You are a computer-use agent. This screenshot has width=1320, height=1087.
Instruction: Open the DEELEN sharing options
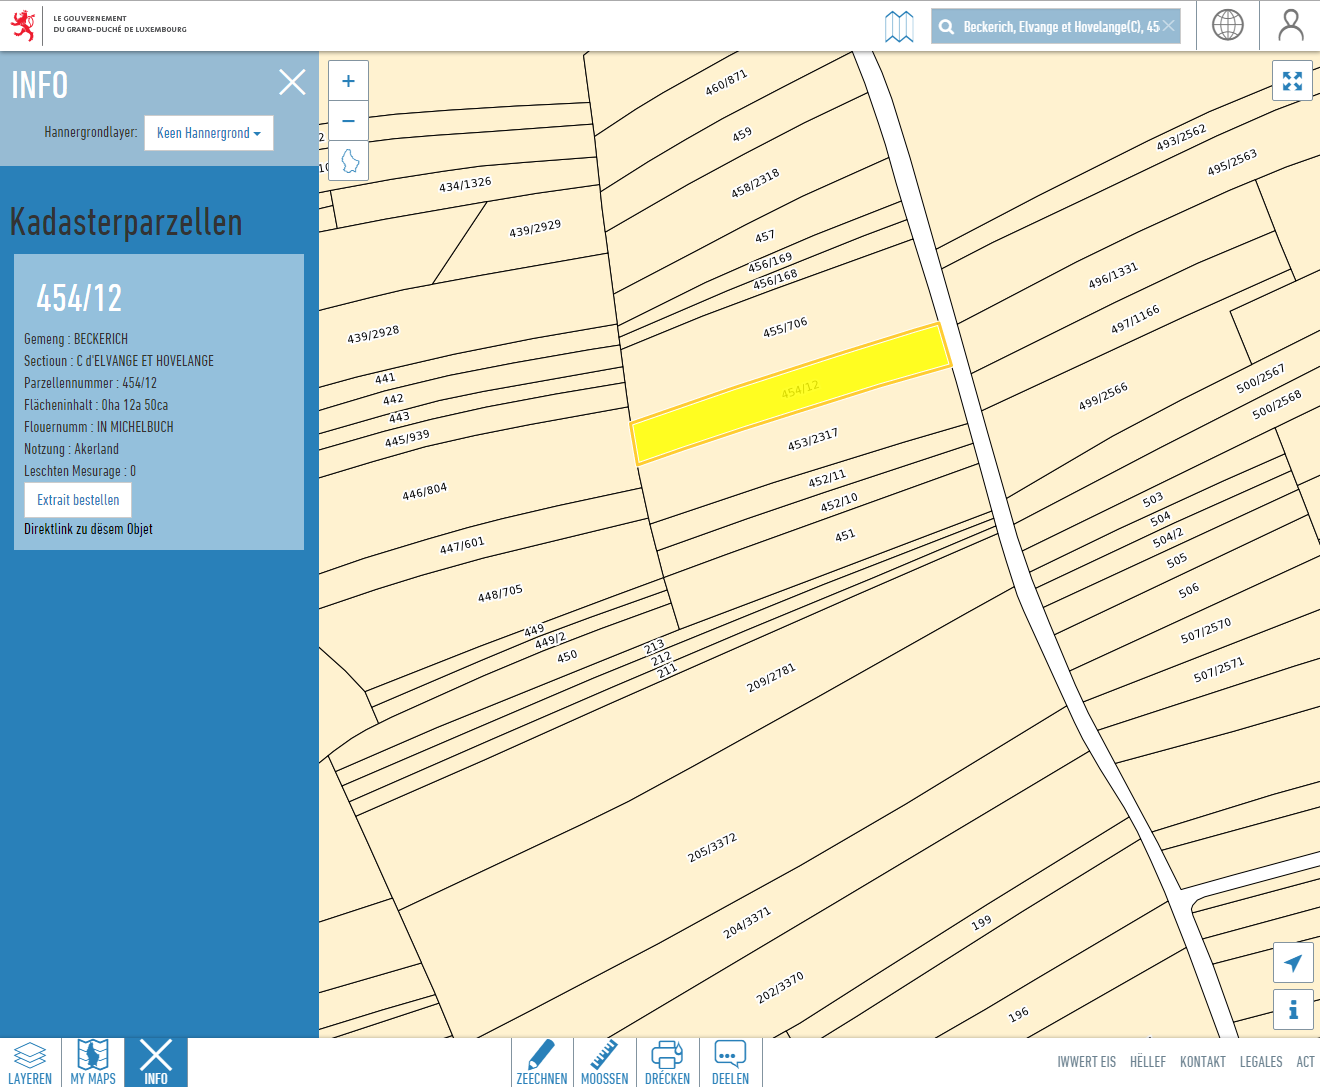[x=730, y=1062]
